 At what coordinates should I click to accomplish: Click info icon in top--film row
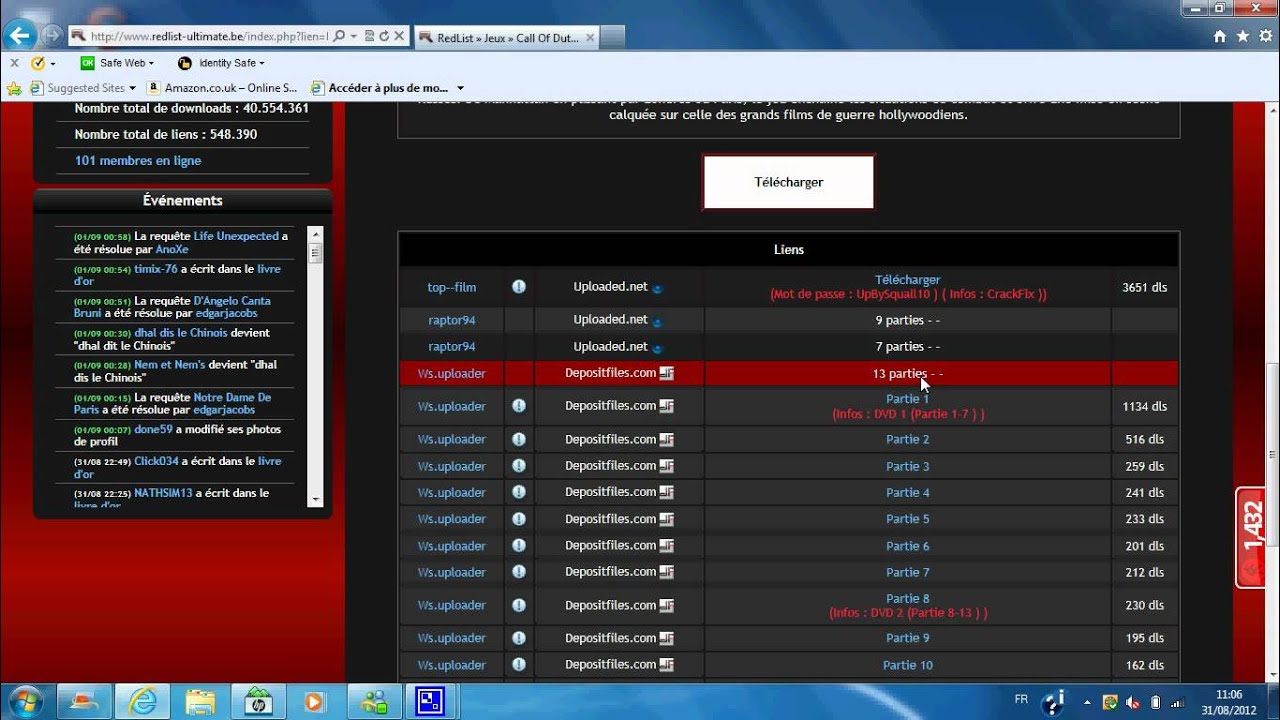(x=519, y=286)
